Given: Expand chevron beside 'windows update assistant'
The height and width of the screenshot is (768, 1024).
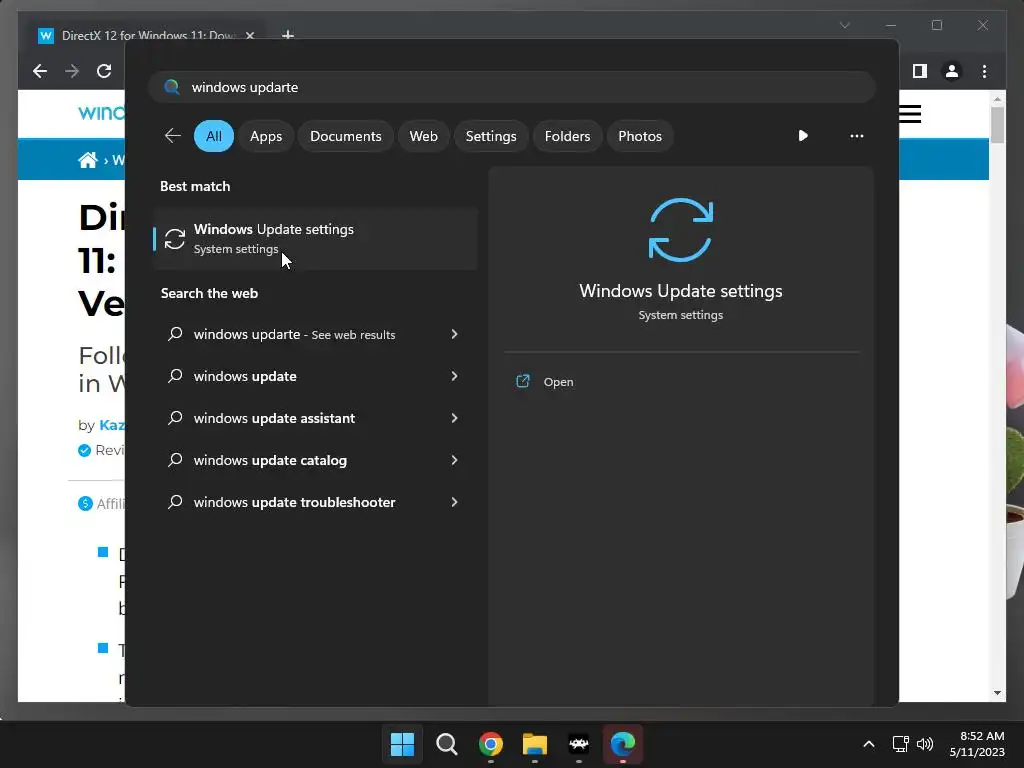Looking at the screenshot, I should point(454,418).
